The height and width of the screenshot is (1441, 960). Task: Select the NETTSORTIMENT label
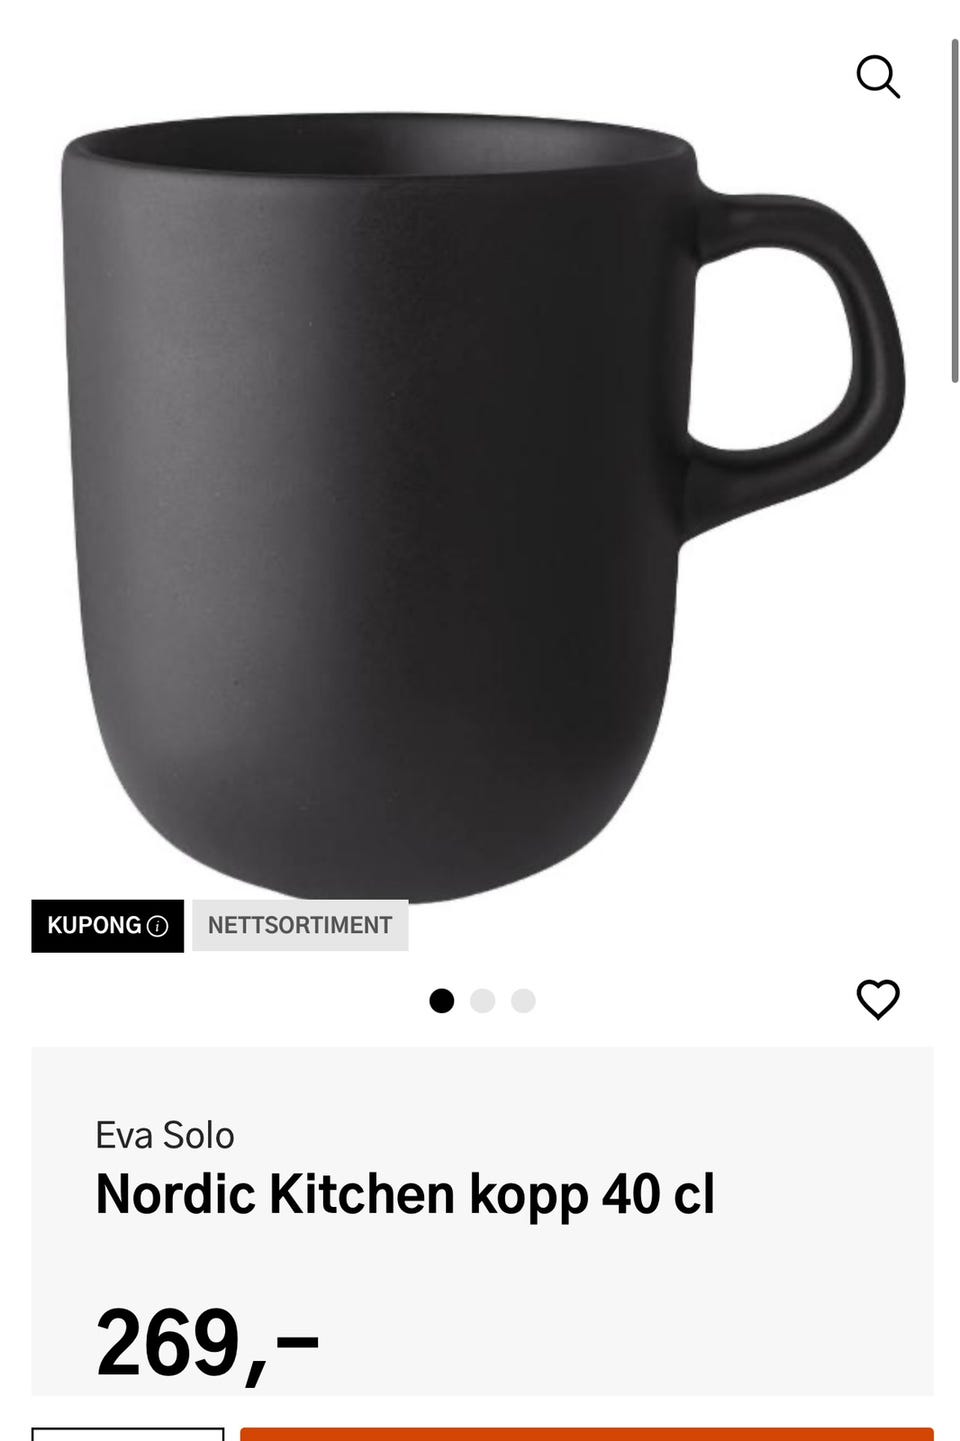click(x=300, y=925)
